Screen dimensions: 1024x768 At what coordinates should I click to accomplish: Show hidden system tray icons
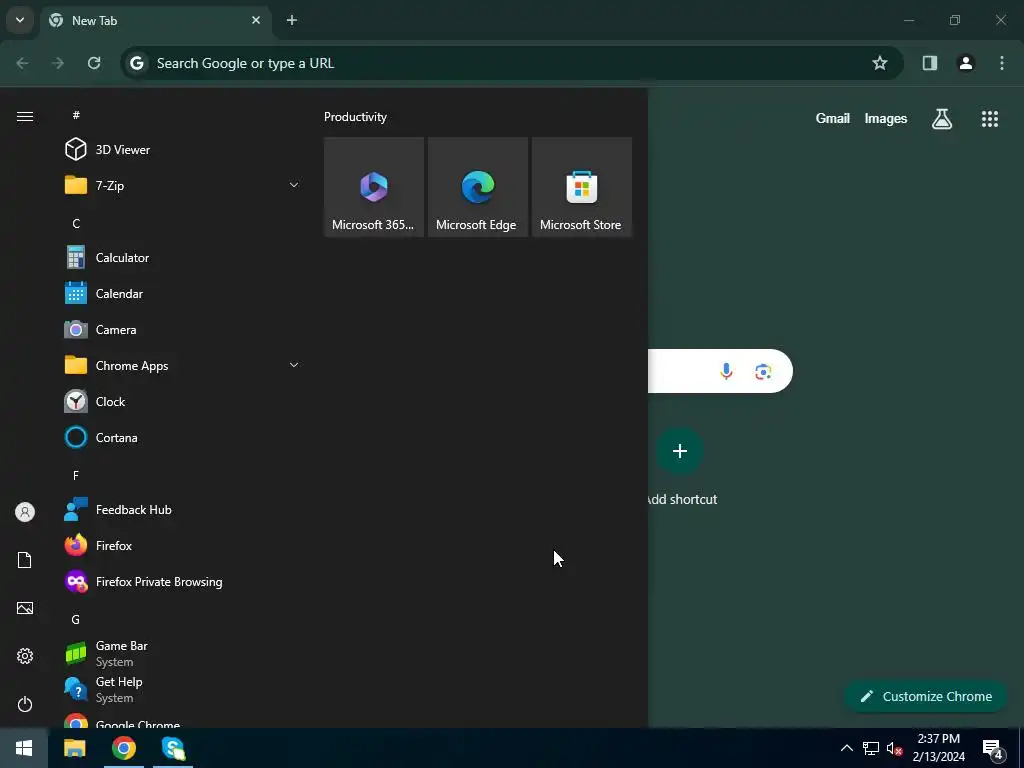coord(846,748)
